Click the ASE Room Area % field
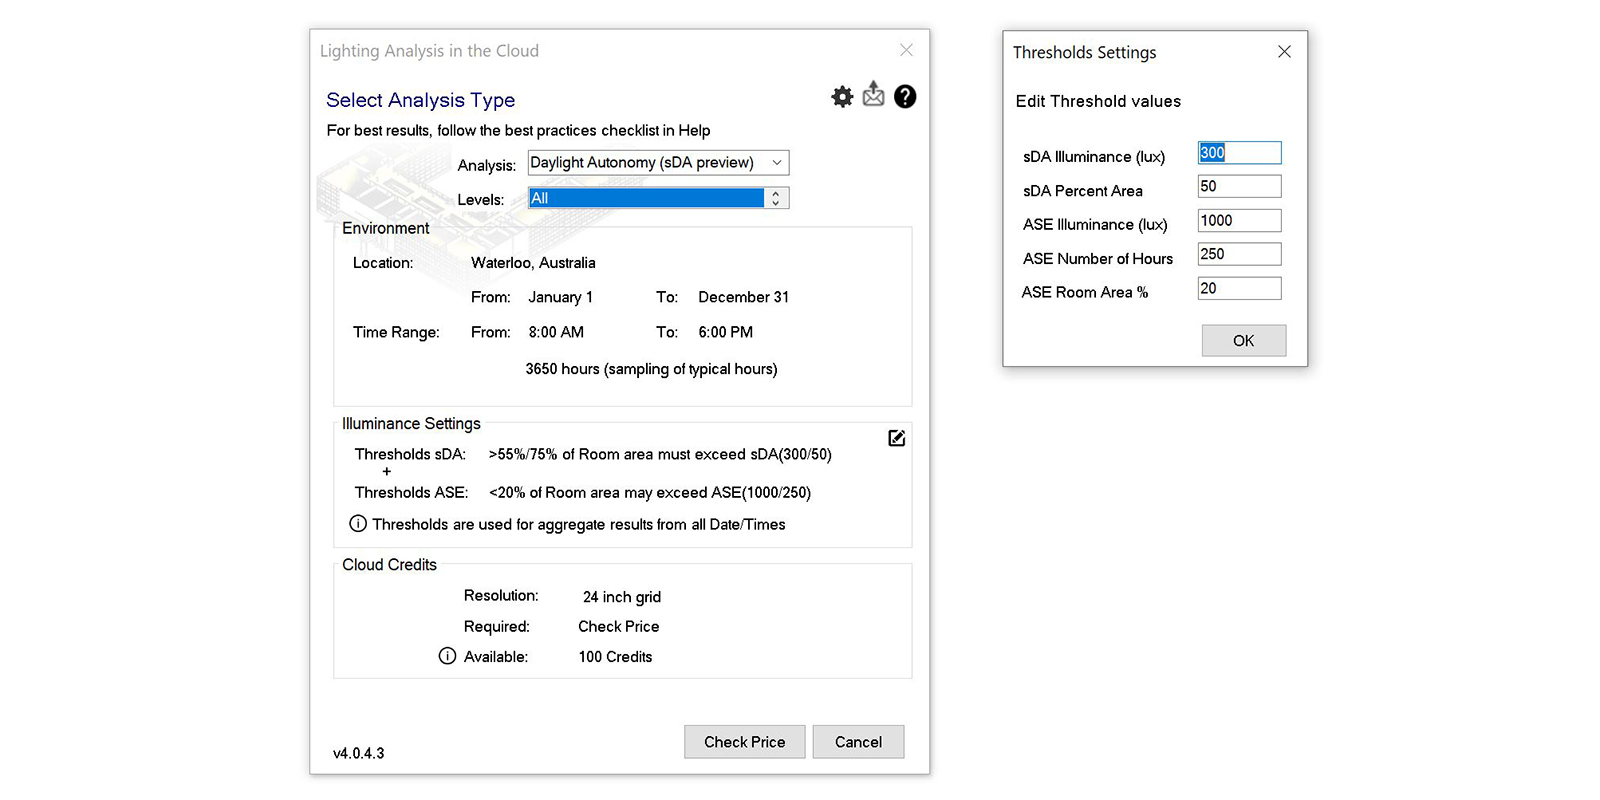The height and width of the screenshot is (800, 1600). coord(1239,289)
